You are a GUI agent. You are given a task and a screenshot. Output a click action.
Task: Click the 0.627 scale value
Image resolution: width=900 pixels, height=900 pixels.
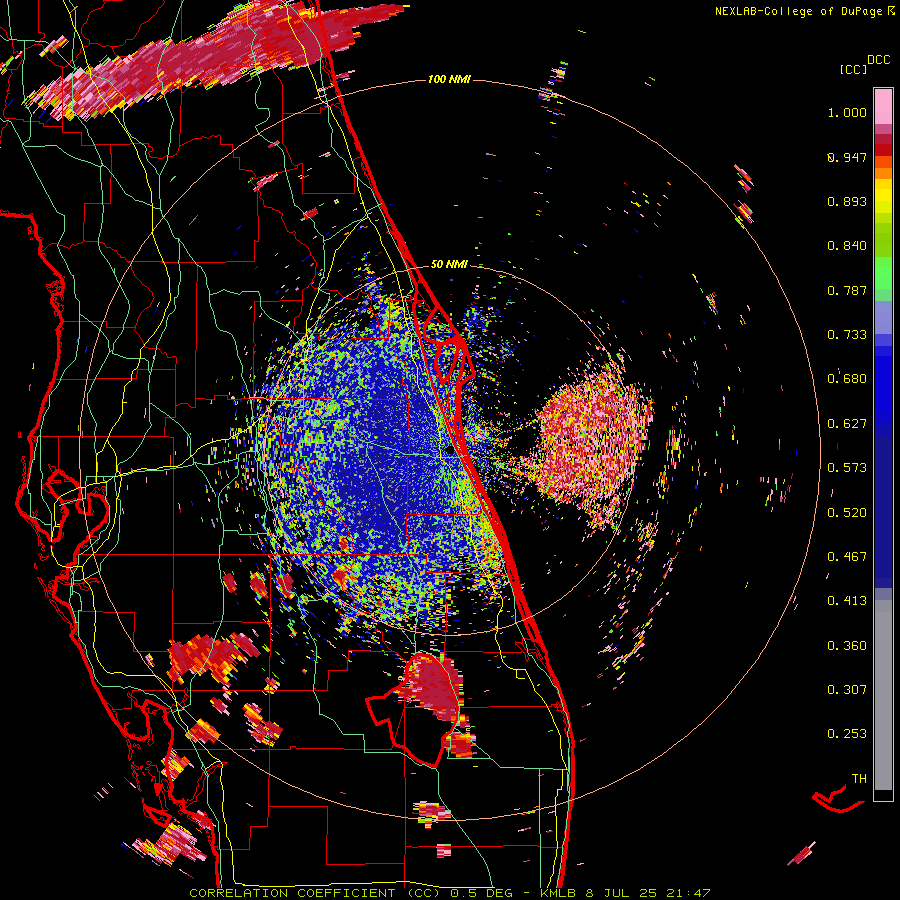tap(847, 424)
